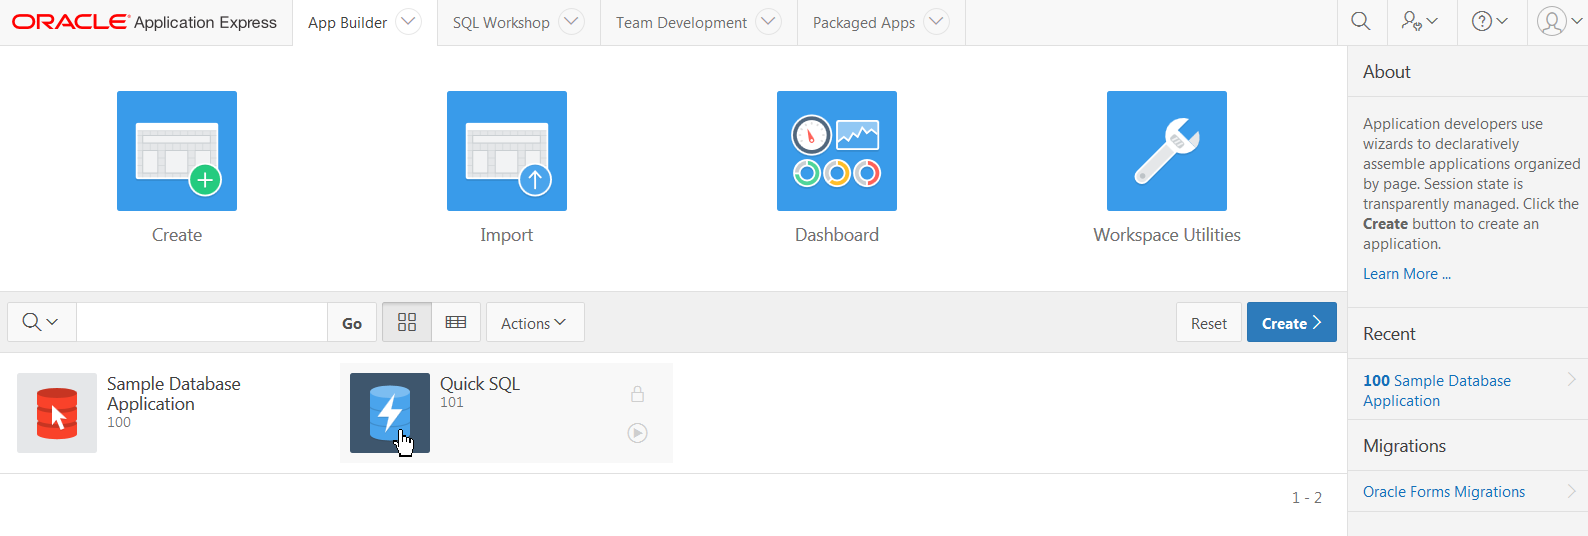Click the Create tile label text
The image size is (1588, 536).
[x=177, y=235]
